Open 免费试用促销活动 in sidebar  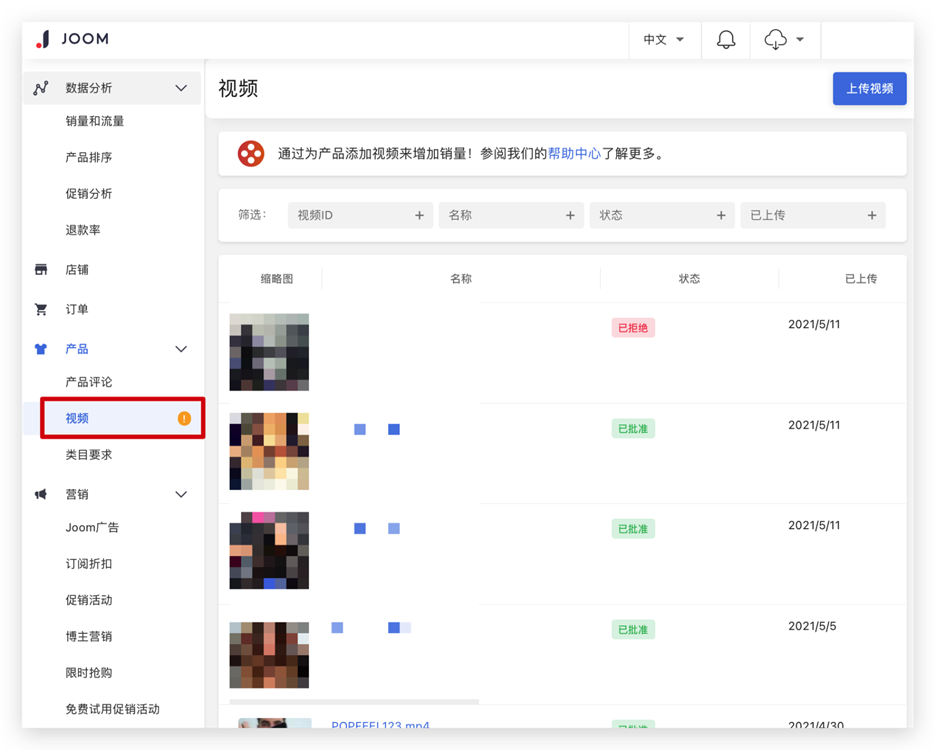click(x=113, y=709)
